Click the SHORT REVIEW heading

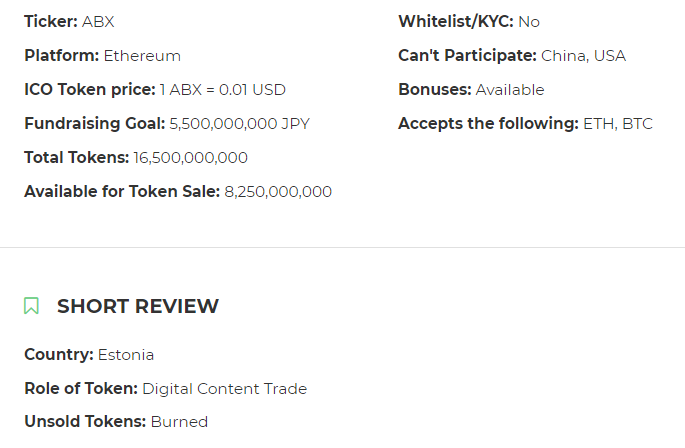tap(137, 306)
